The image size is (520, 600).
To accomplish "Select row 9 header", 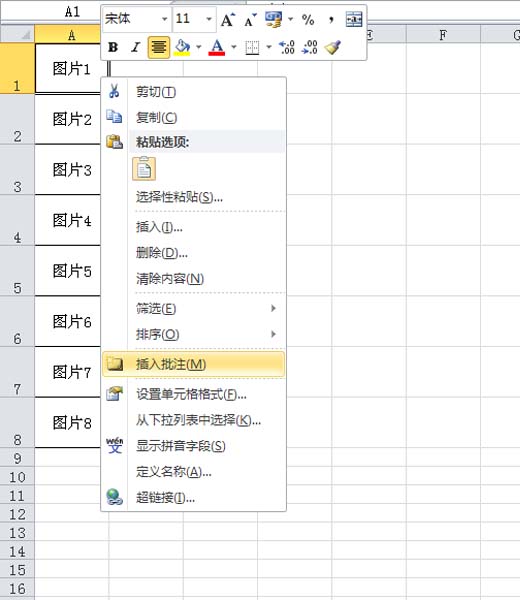I will point(17,458).
